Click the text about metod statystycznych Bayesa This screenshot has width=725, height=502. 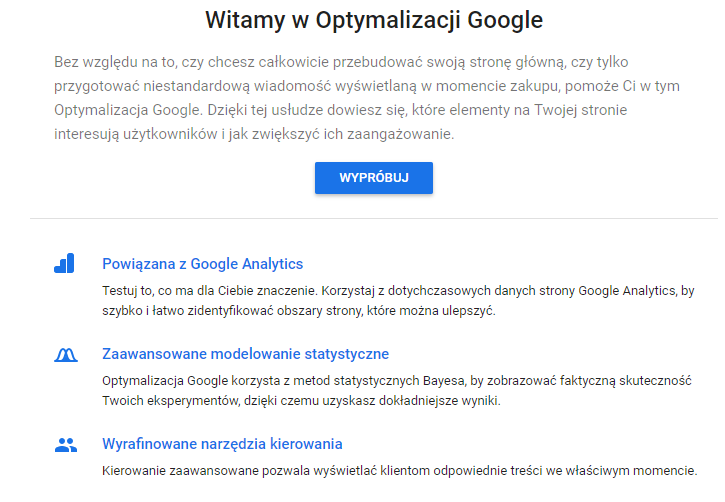click(x=397, y=391)
